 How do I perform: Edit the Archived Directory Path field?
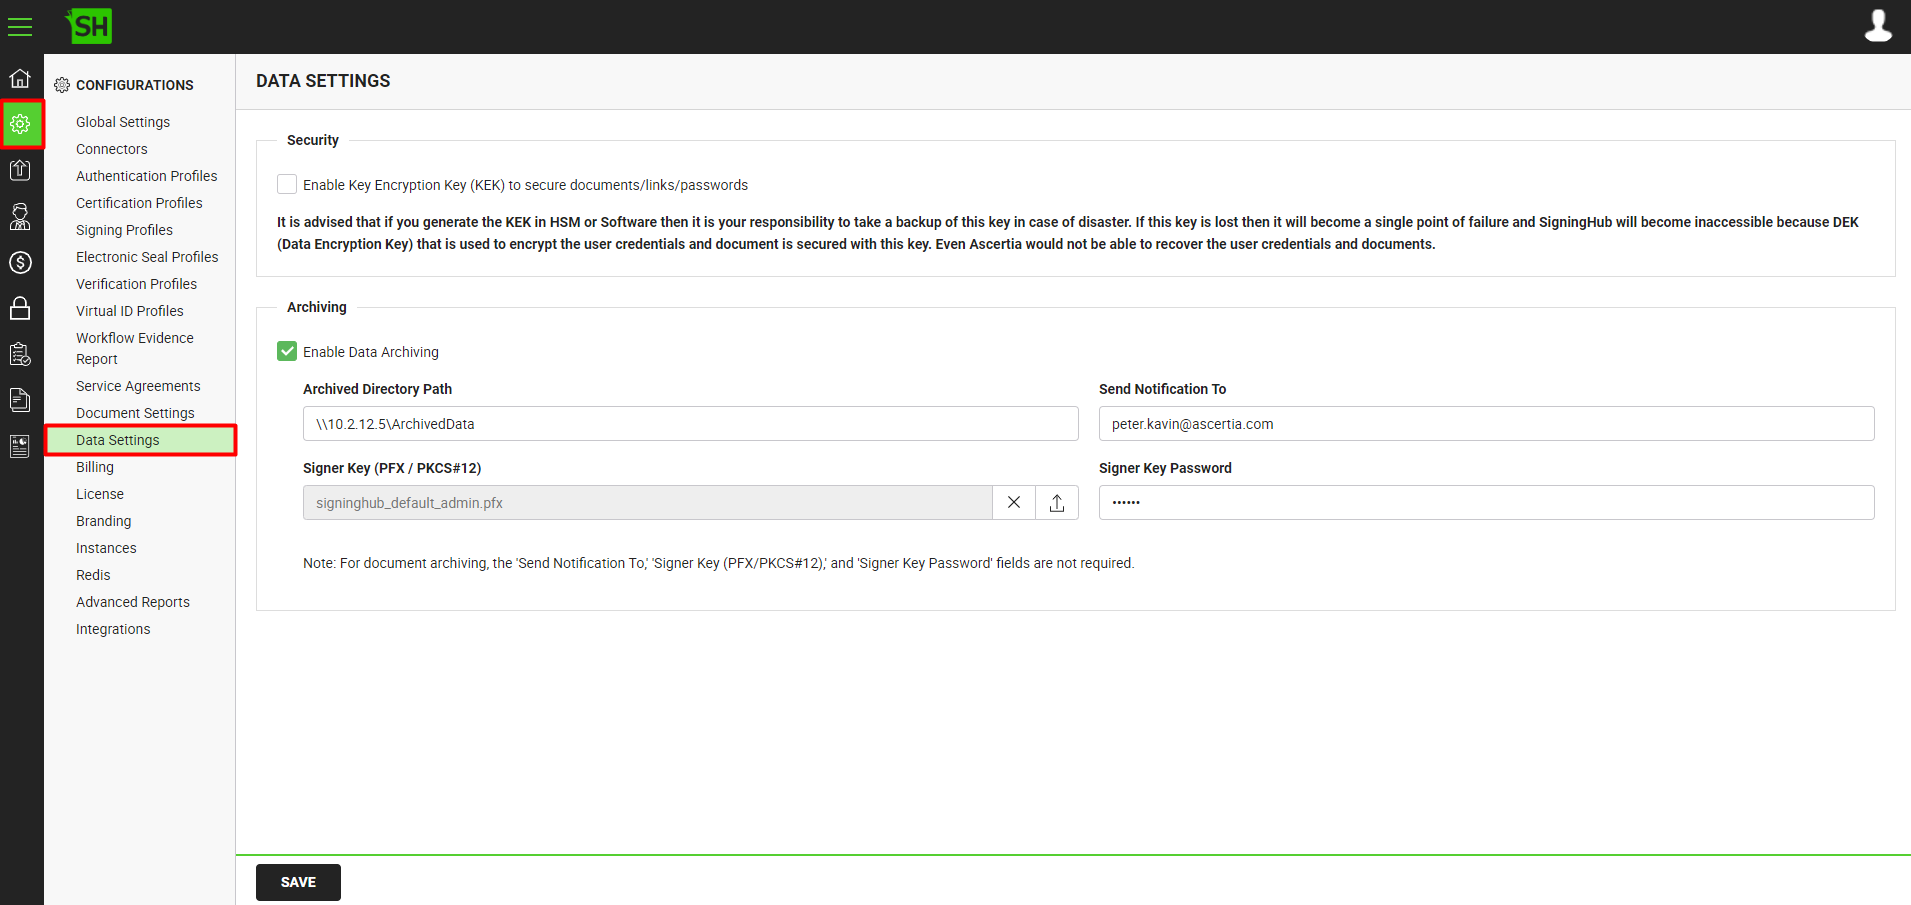pyautogui.click(x=690, y=423)
